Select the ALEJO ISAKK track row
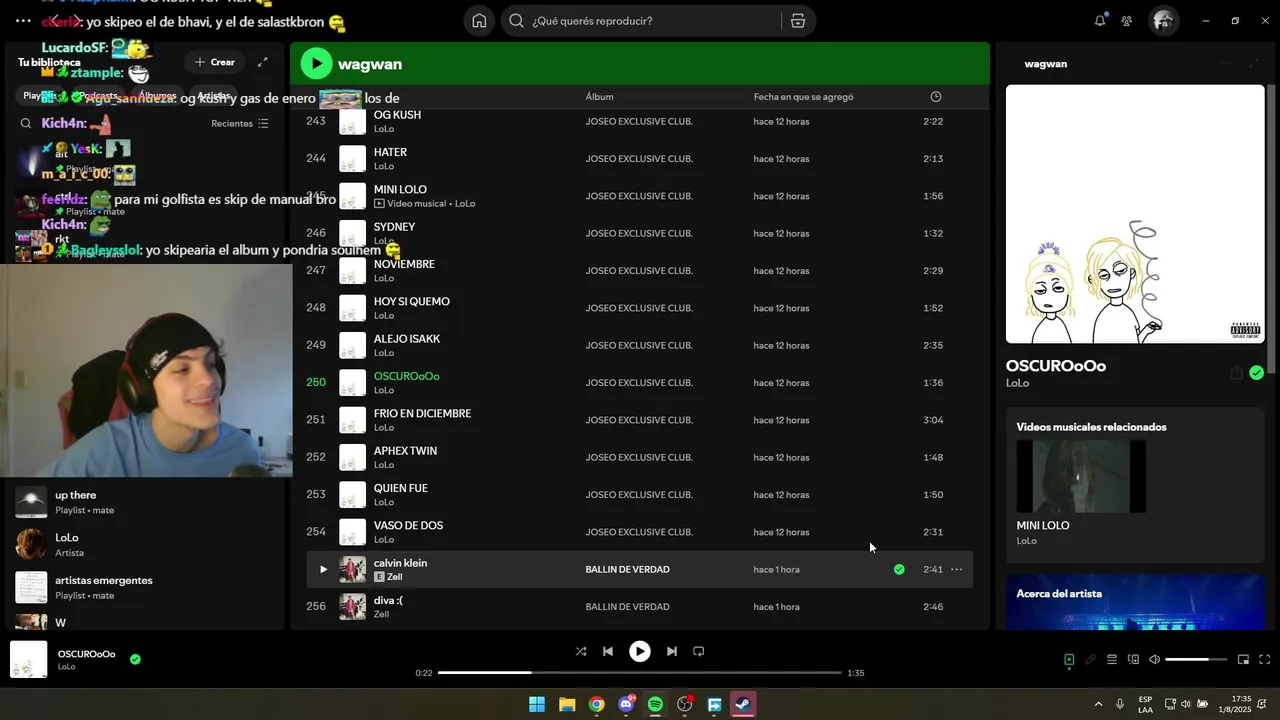Image resolution: width=1280 pixels, height=720 pixels. (x=639, y=345)
